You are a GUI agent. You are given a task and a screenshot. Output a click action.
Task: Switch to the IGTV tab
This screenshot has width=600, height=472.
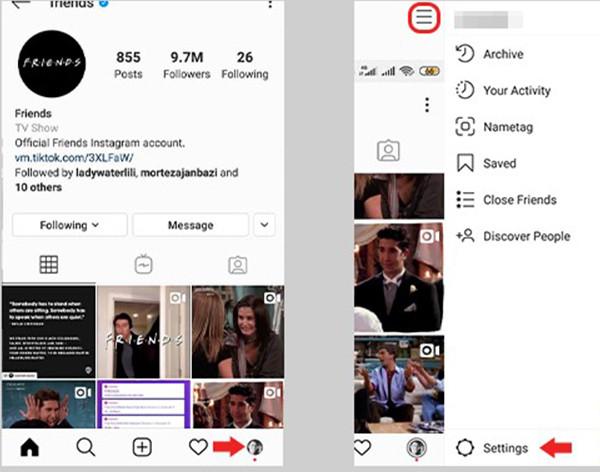(x=143, y=265)
